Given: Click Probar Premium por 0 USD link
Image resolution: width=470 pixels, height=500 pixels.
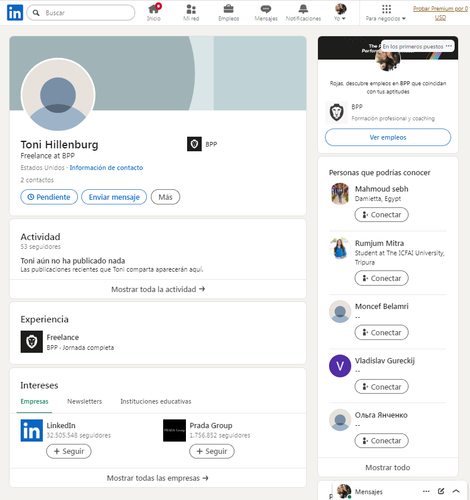Looking at the screenshot, I should tap(440, 13).
